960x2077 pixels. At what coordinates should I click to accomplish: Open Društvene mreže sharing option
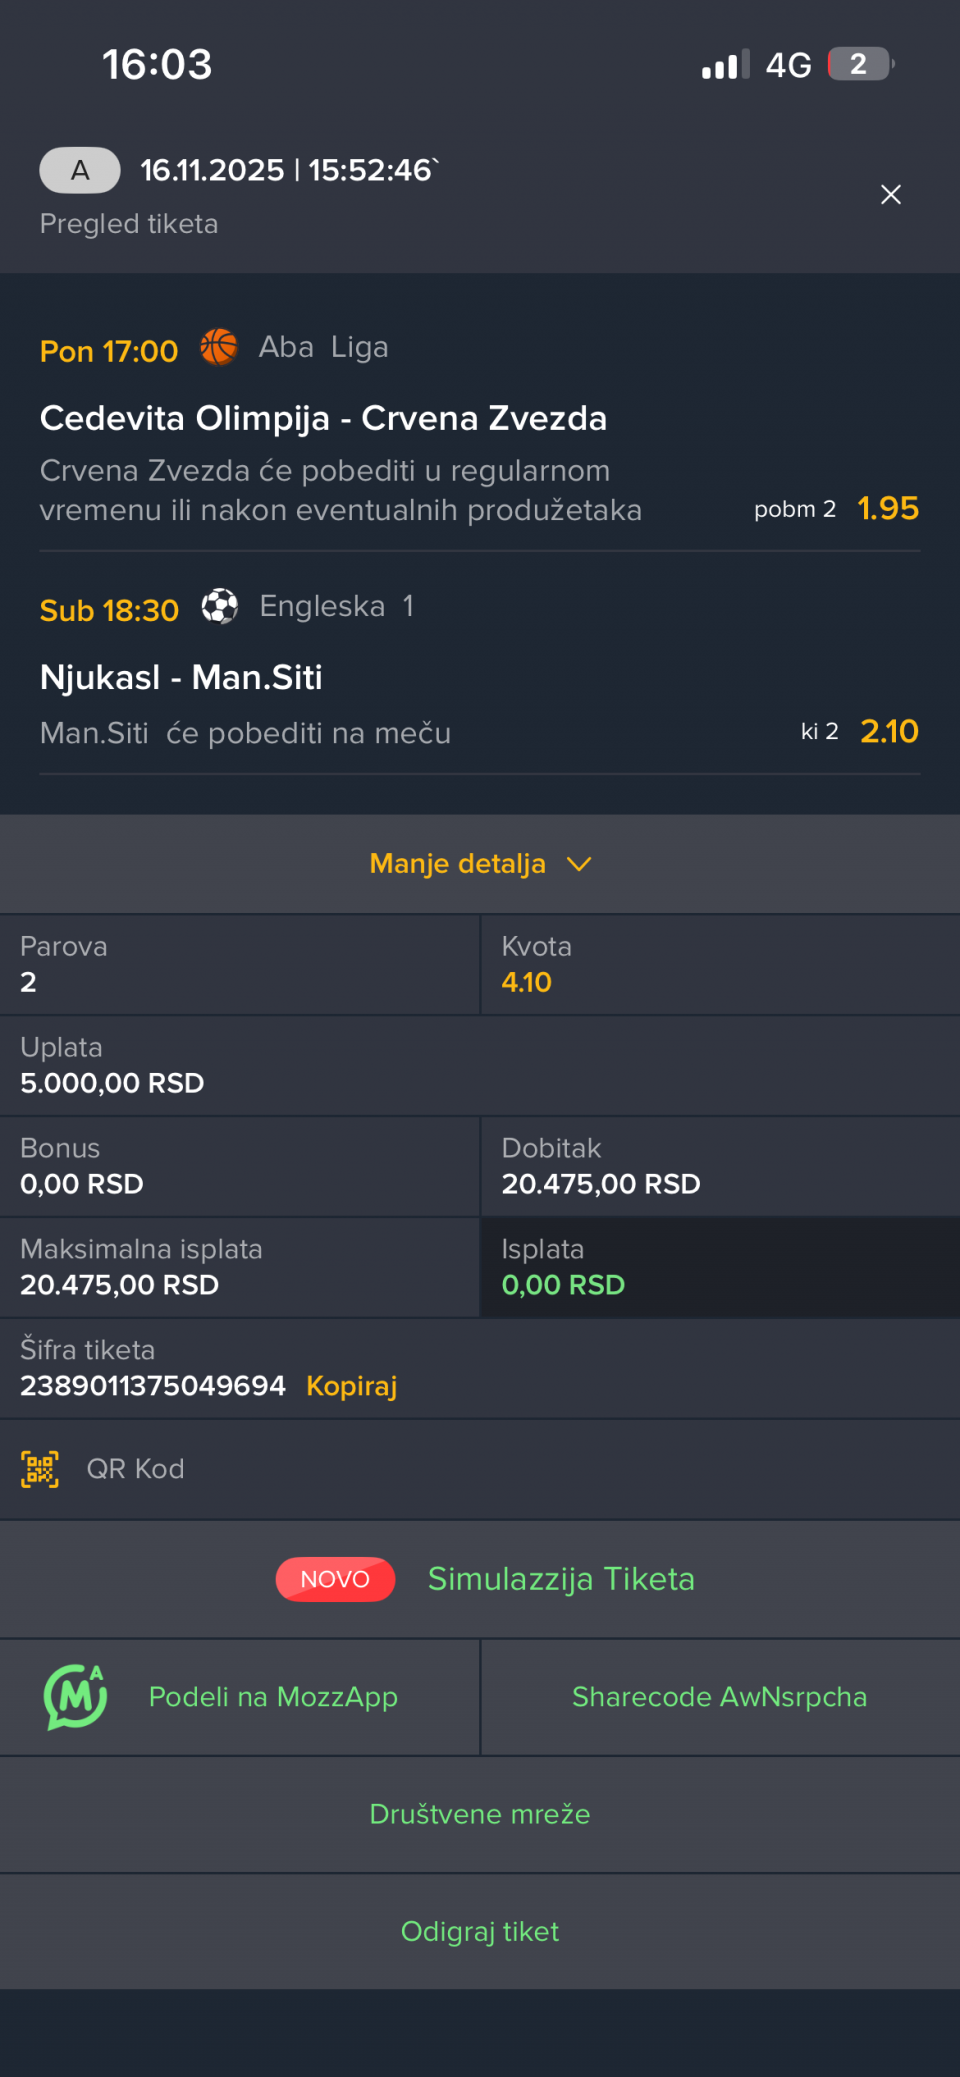[480, 1814]
